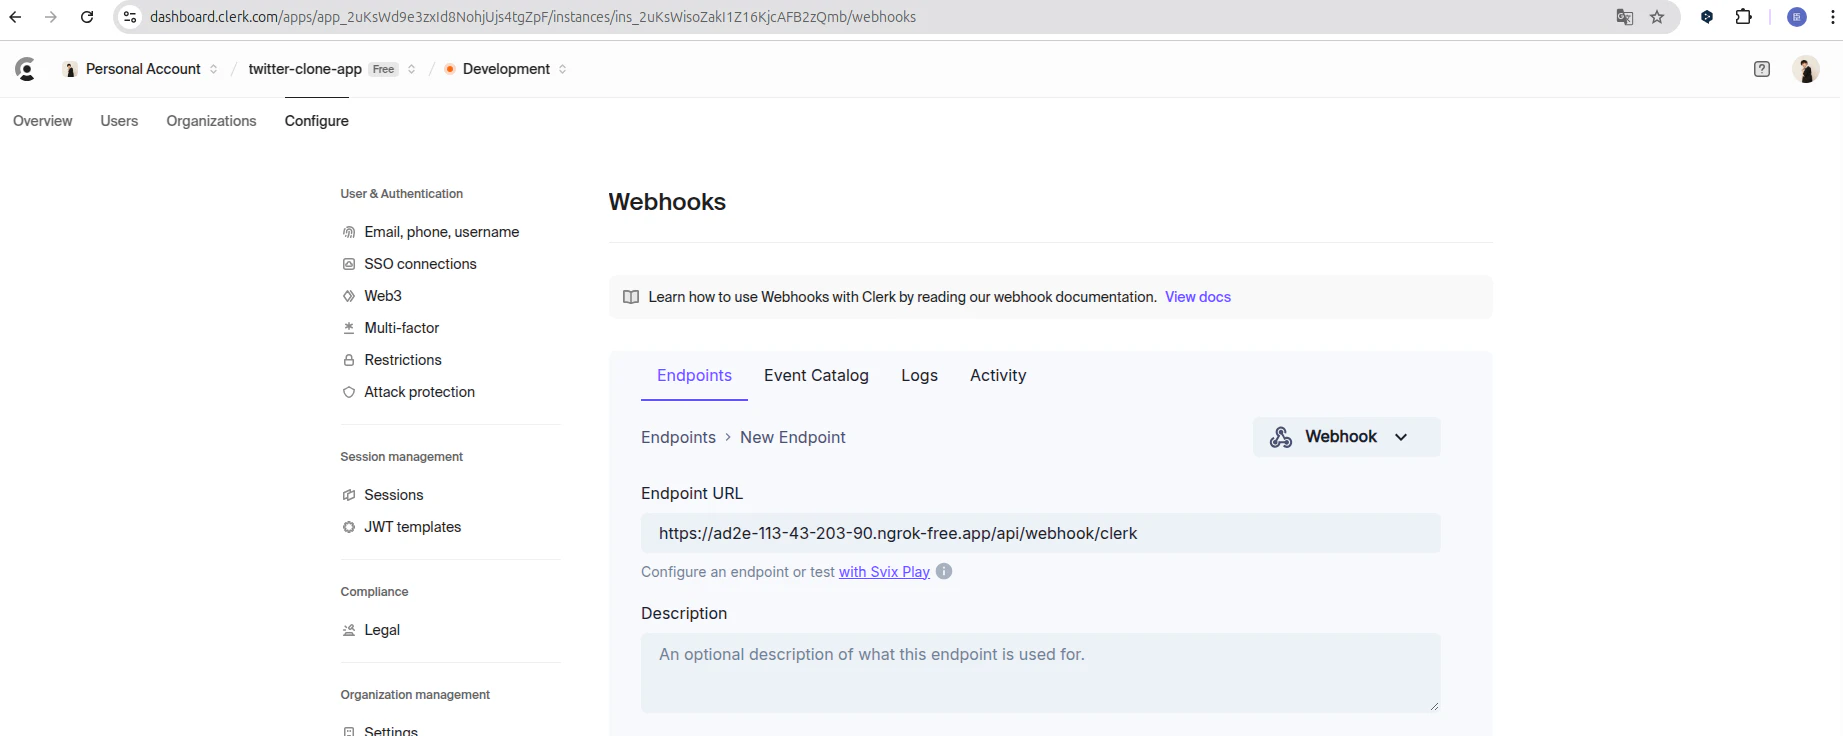Image resolution: width=1843 pixels, height=736 pixels.
Task: Bookmark page with the star icon
Action: (1657, 17)
